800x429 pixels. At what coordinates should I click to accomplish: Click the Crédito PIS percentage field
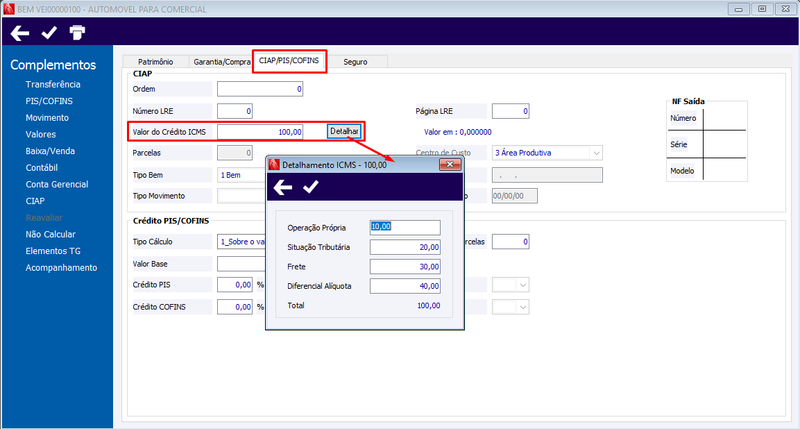235,285
